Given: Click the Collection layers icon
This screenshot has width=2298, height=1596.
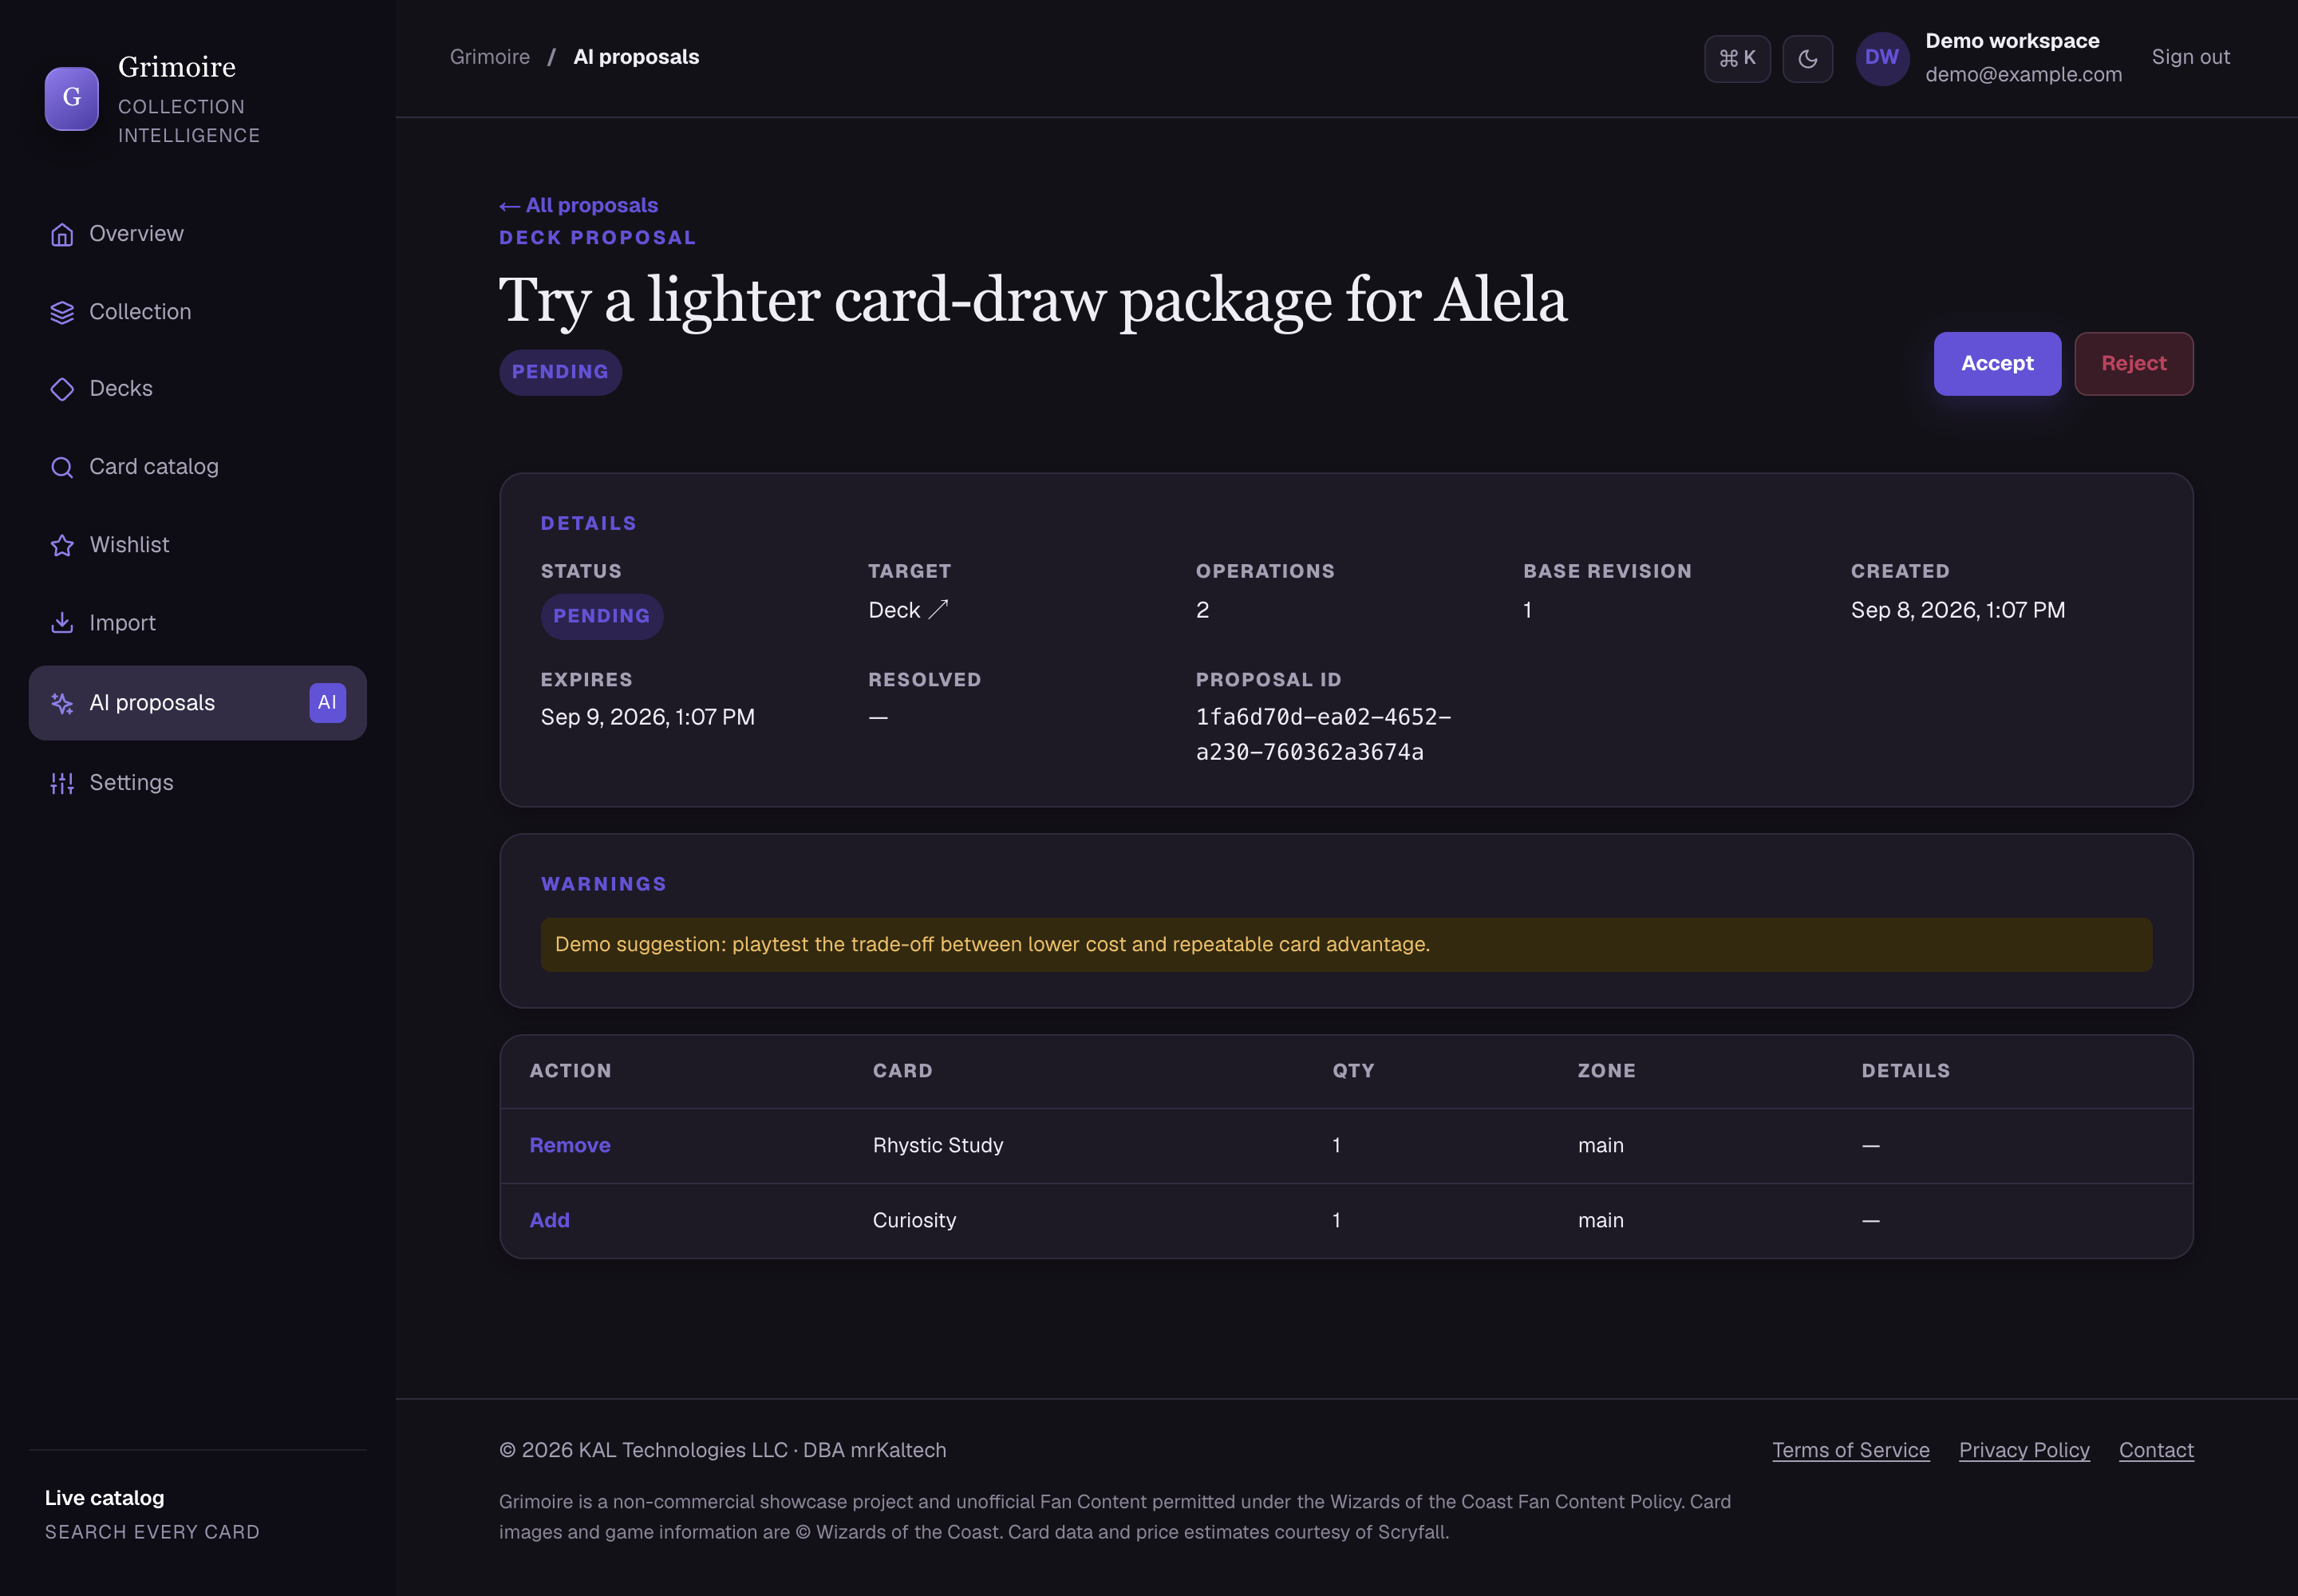Looking at the screenshot, I should 62,312.
